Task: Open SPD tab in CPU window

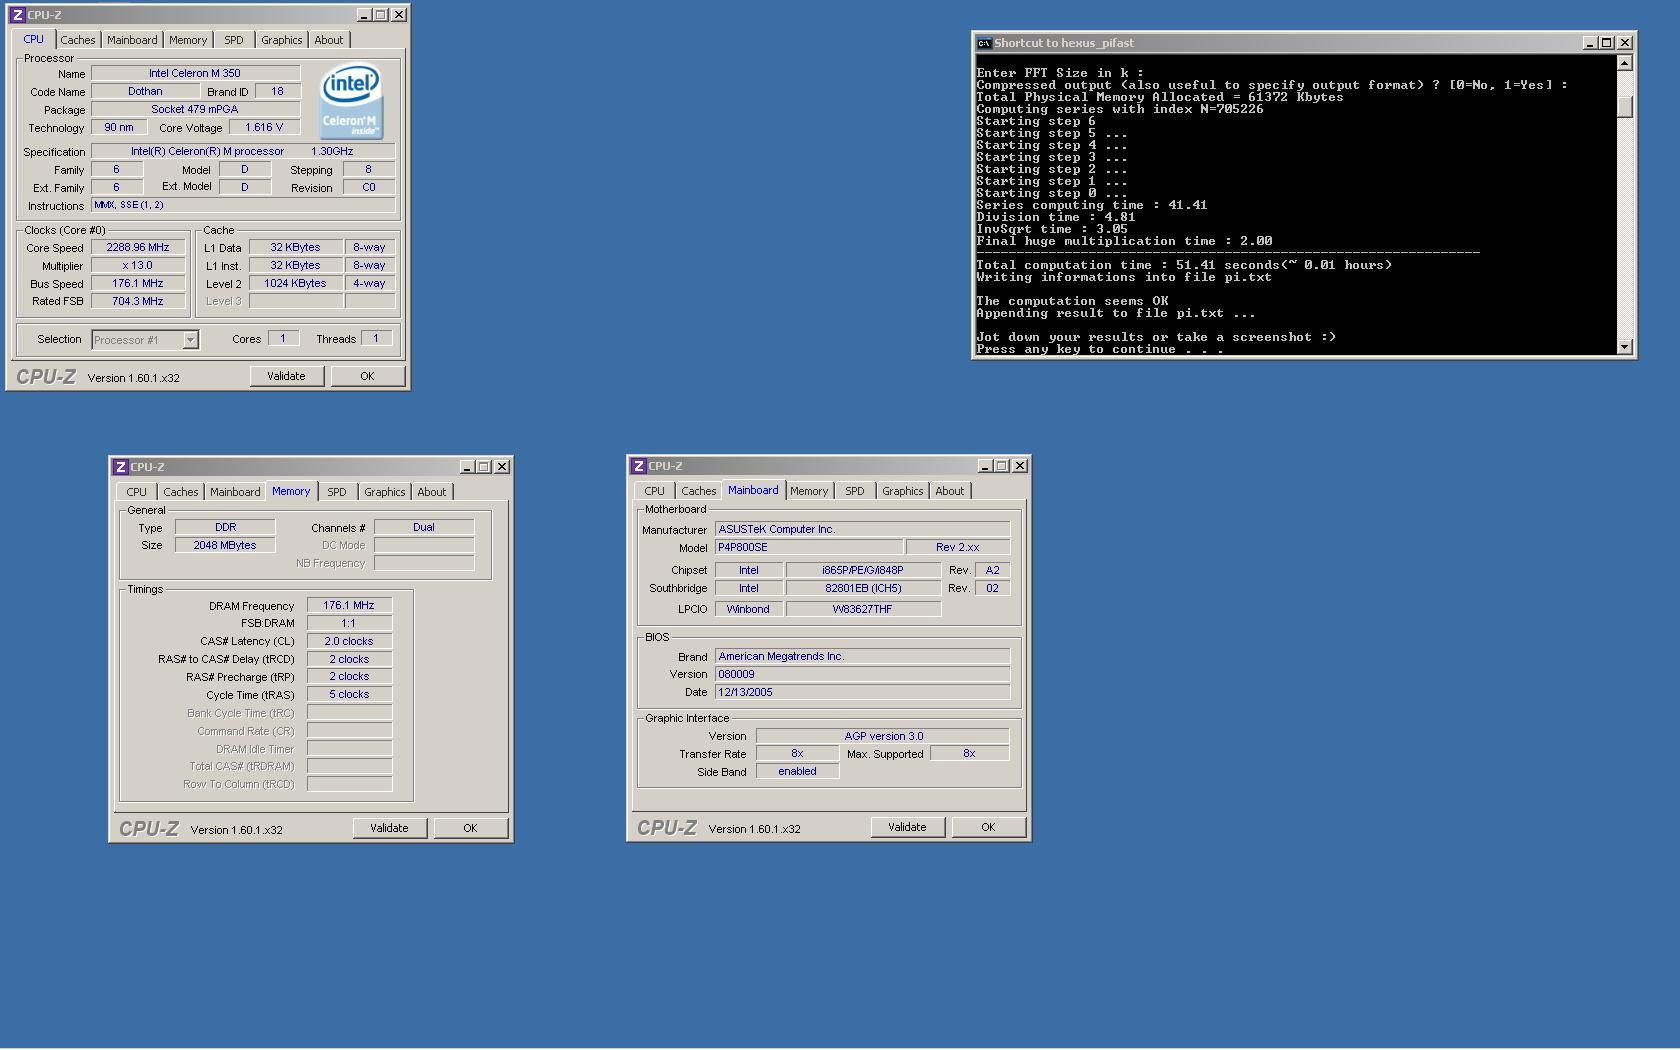Action: pyautogui.click(x=234, y=40)
